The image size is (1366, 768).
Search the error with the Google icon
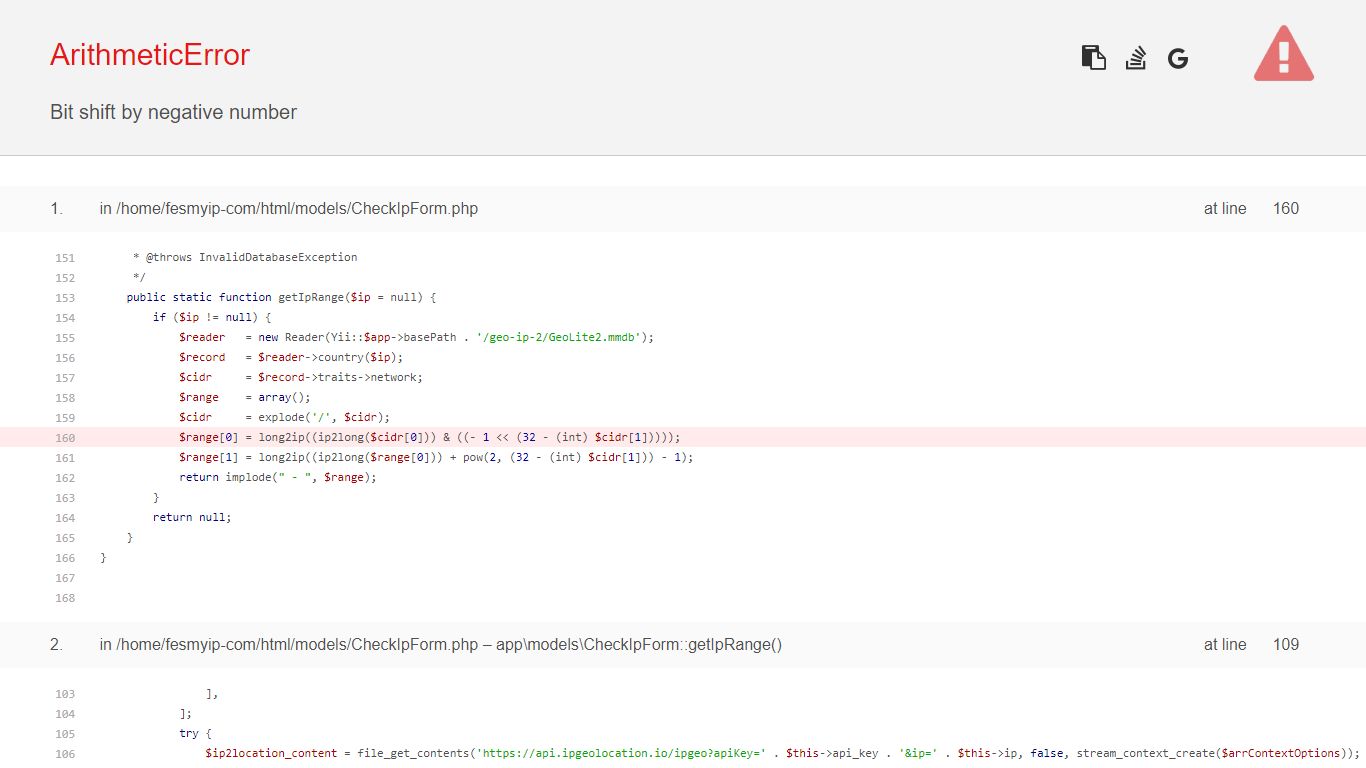1178,59
